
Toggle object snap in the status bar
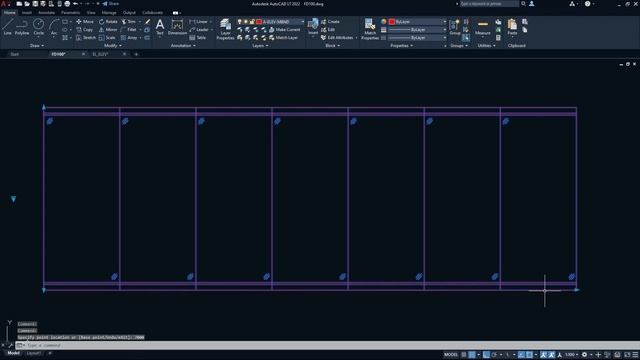tap(529, 355)
